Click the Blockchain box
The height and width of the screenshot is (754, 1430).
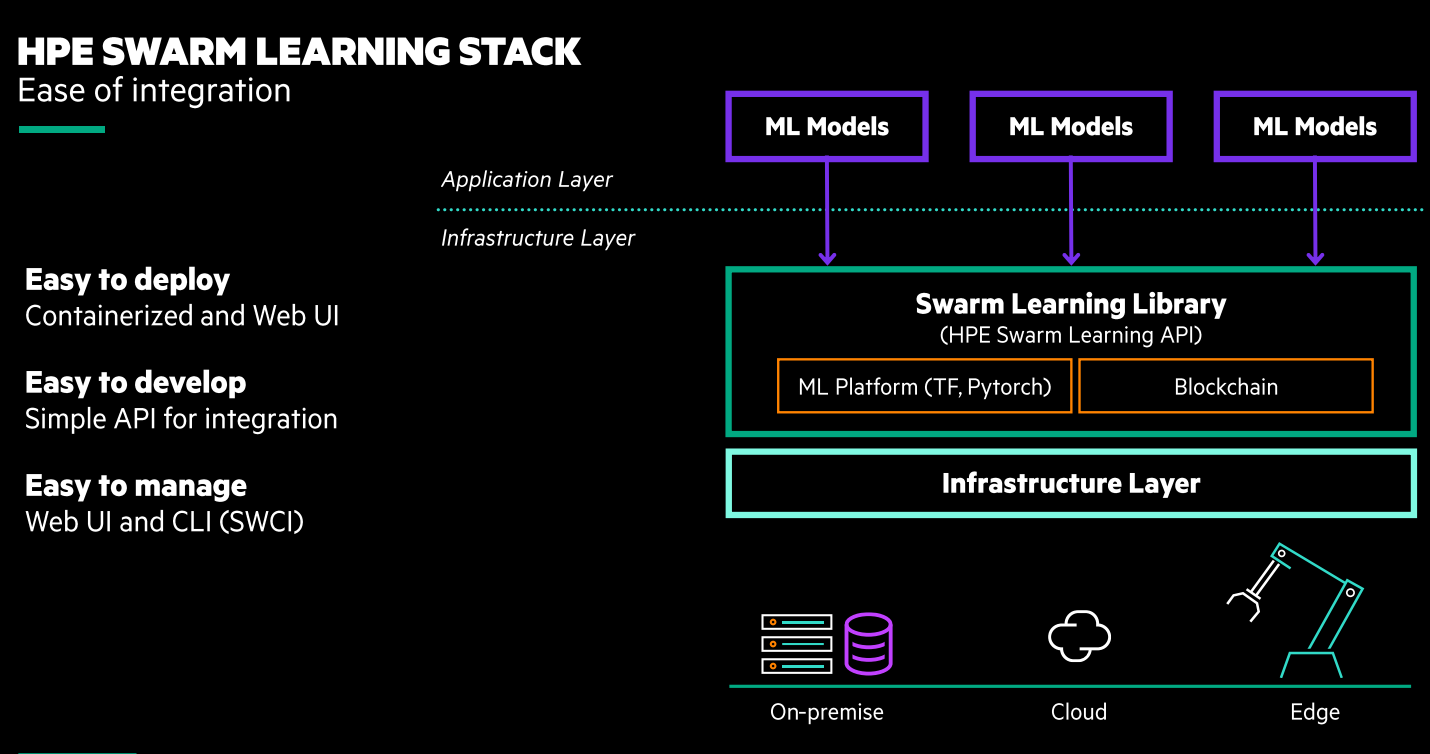point(1226,386)
